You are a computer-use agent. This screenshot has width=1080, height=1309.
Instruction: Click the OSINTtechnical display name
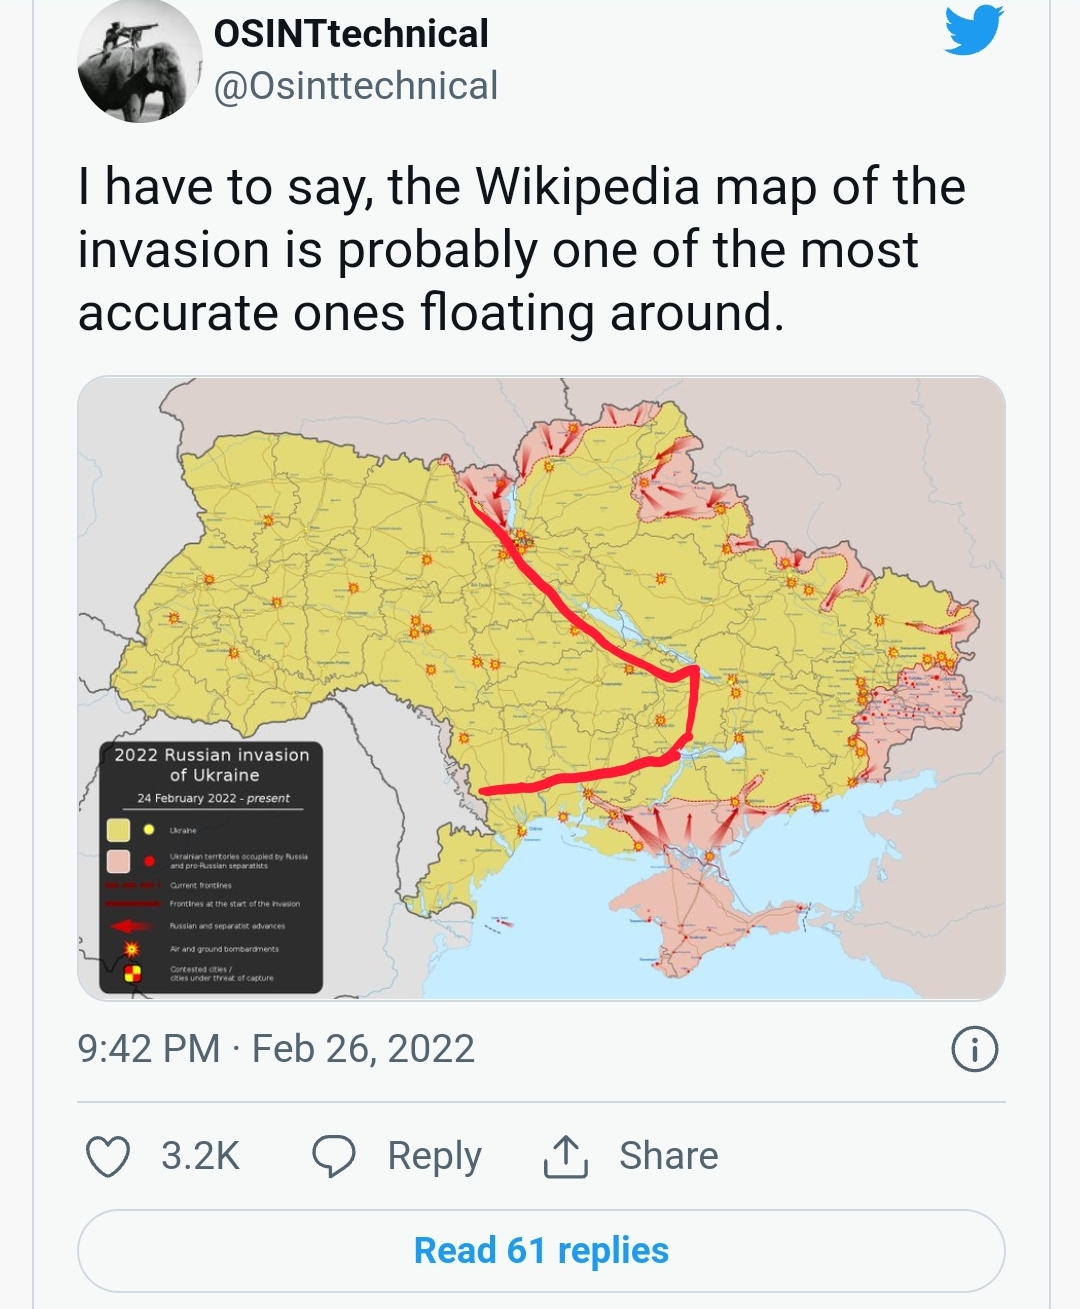[351, 34]
